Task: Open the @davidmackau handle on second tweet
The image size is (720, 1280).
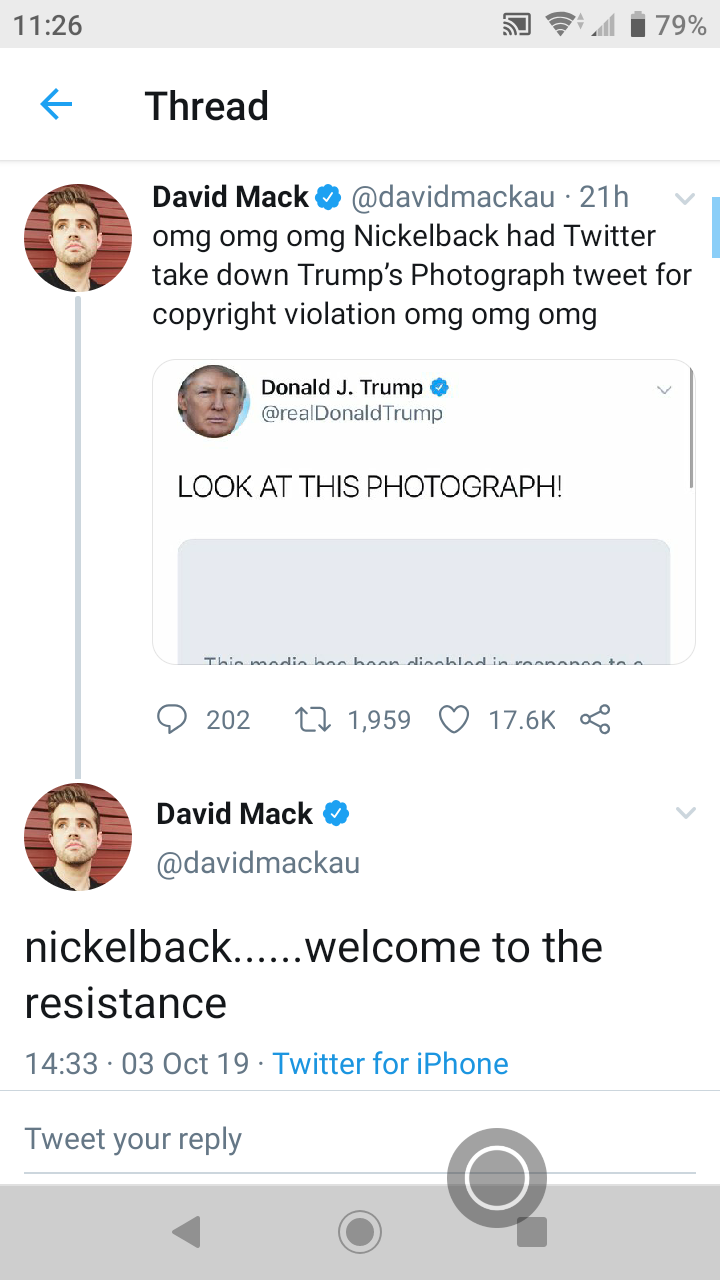Action: coord(258,863)
